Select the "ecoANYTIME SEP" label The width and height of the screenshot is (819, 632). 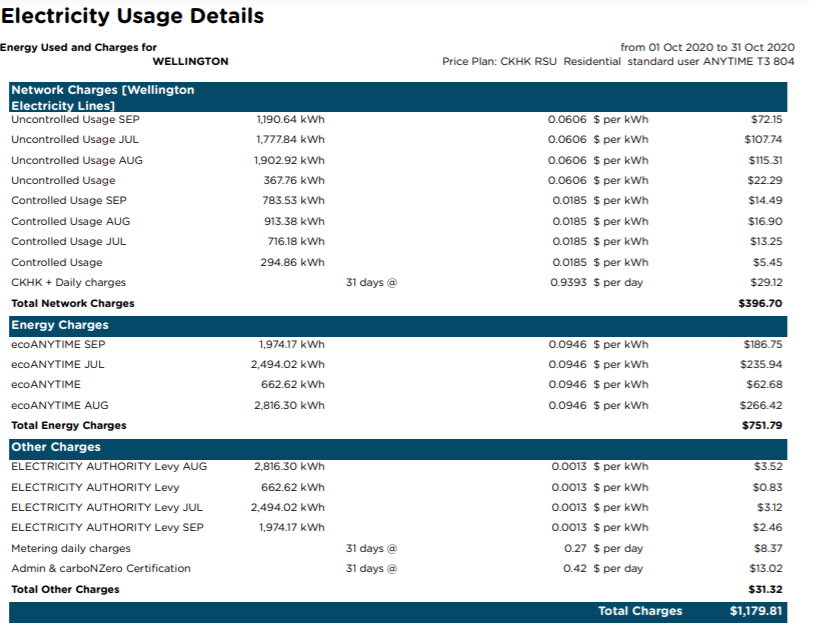coord(58,345)
